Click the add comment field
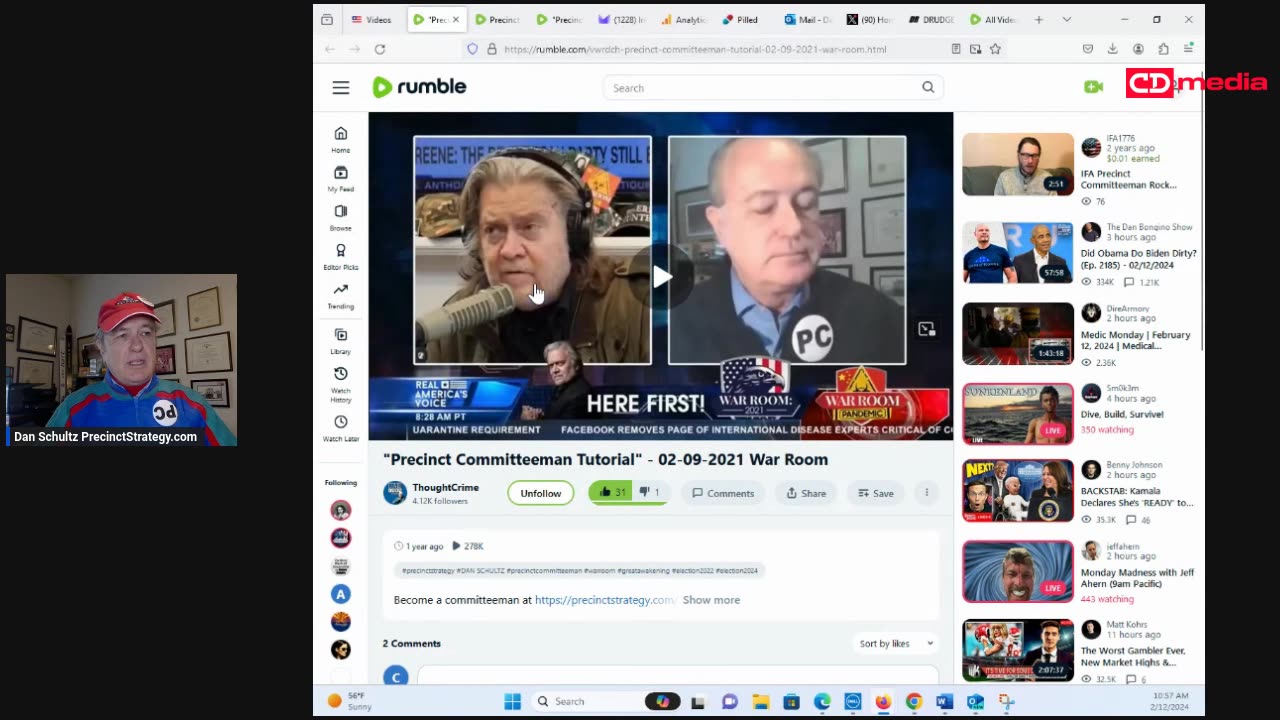Screen dimensions: 1280x720 677,675
